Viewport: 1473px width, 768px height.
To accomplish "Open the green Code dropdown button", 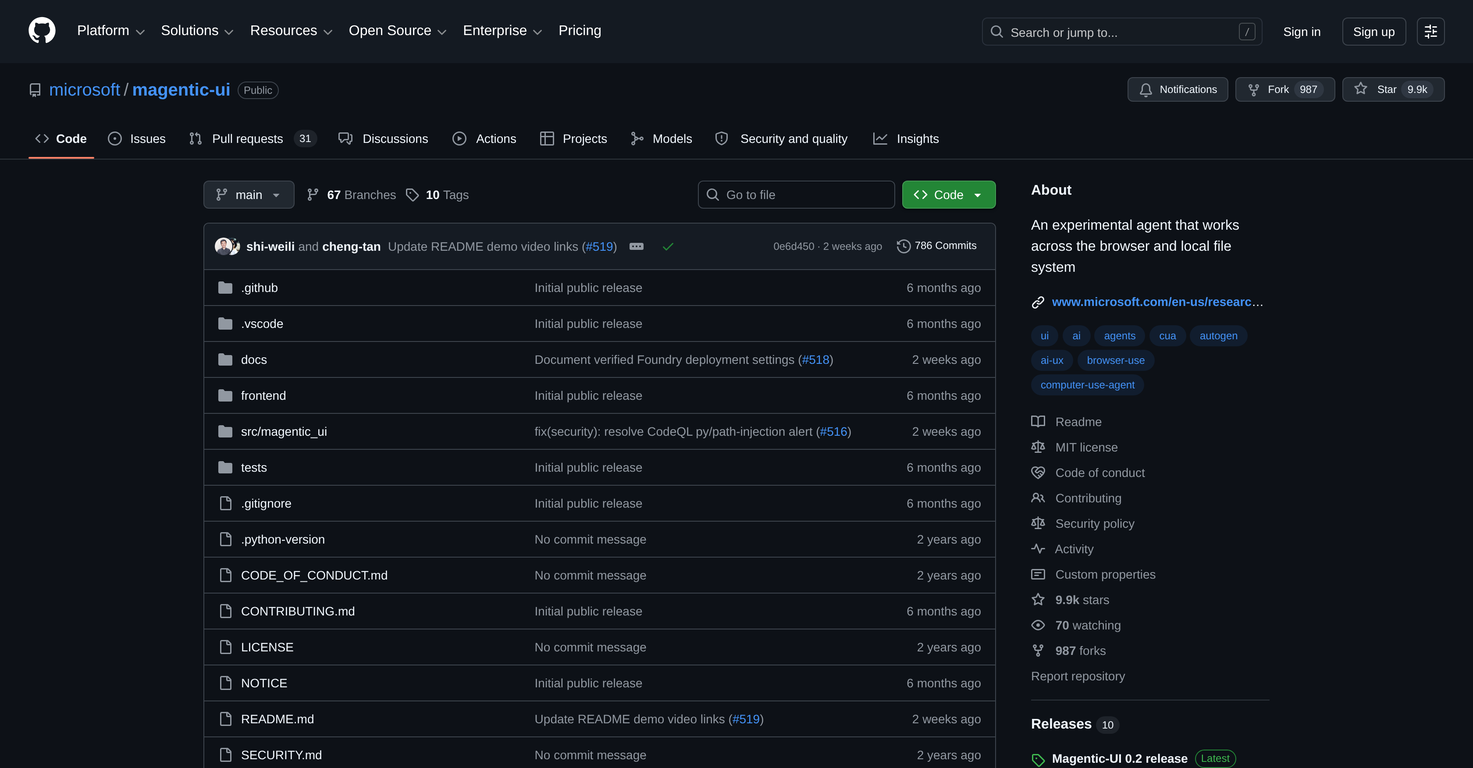I will pos(949,195).
